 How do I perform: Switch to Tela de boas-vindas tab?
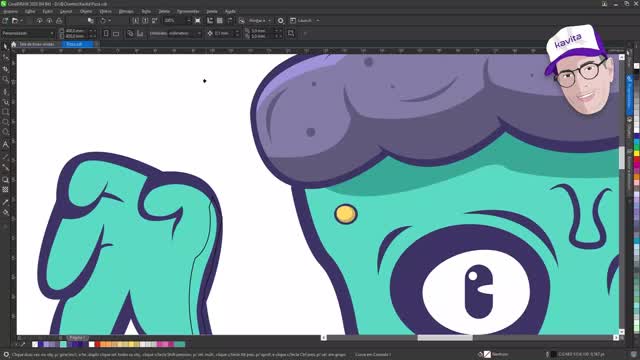point(37,44)
